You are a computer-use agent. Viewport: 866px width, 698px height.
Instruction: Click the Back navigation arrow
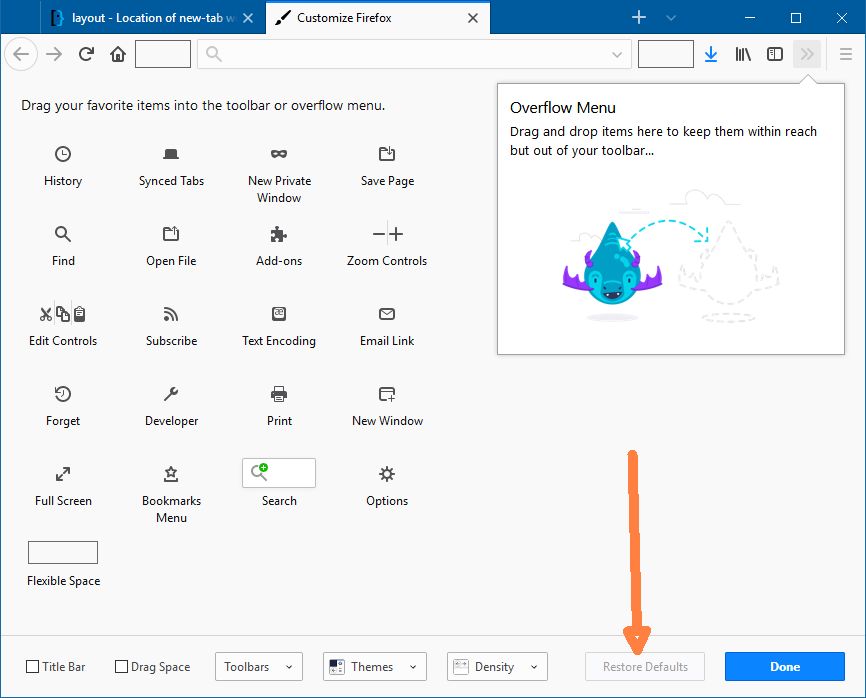(21, 54)
